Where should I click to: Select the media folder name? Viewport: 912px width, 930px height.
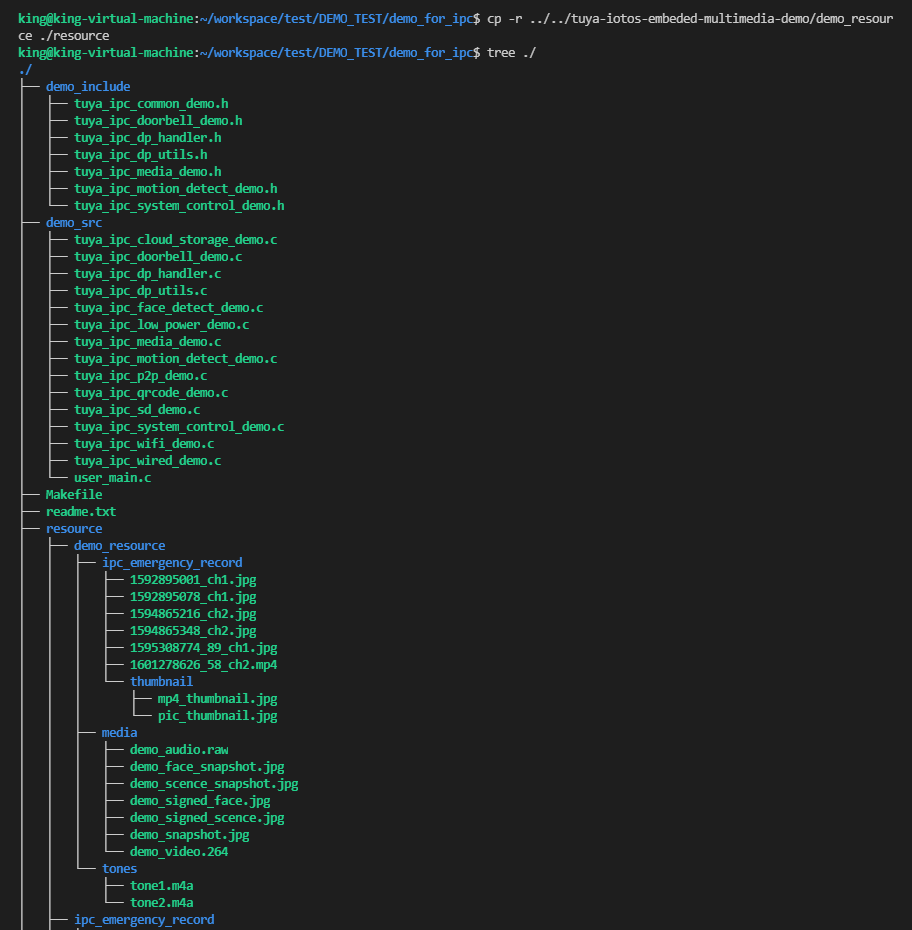(x=119, y=732)
